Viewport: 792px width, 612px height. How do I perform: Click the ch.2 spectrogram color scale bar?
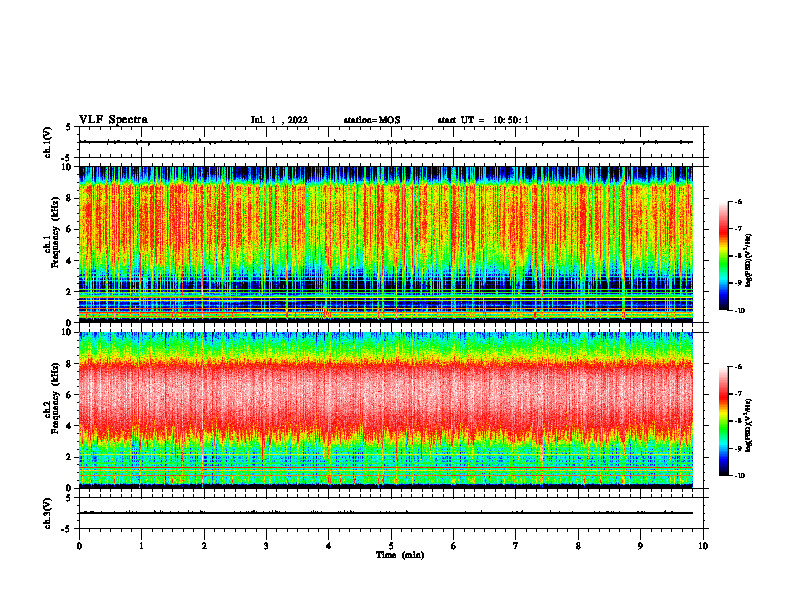pyautogui.click(x=724, y=421)
